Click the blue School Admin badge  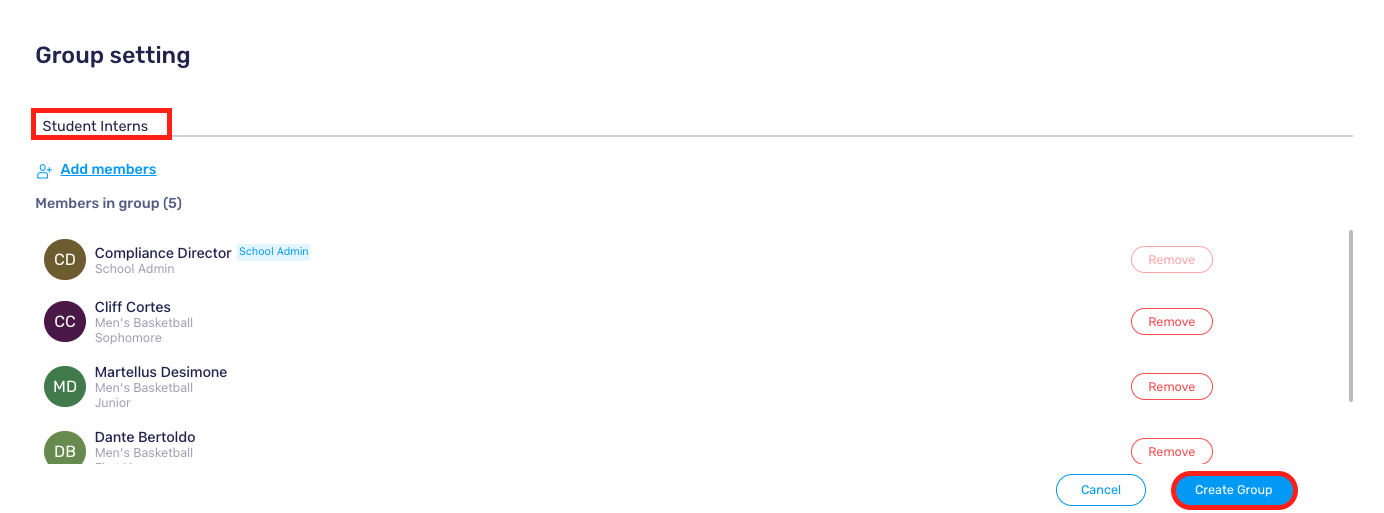273,252
